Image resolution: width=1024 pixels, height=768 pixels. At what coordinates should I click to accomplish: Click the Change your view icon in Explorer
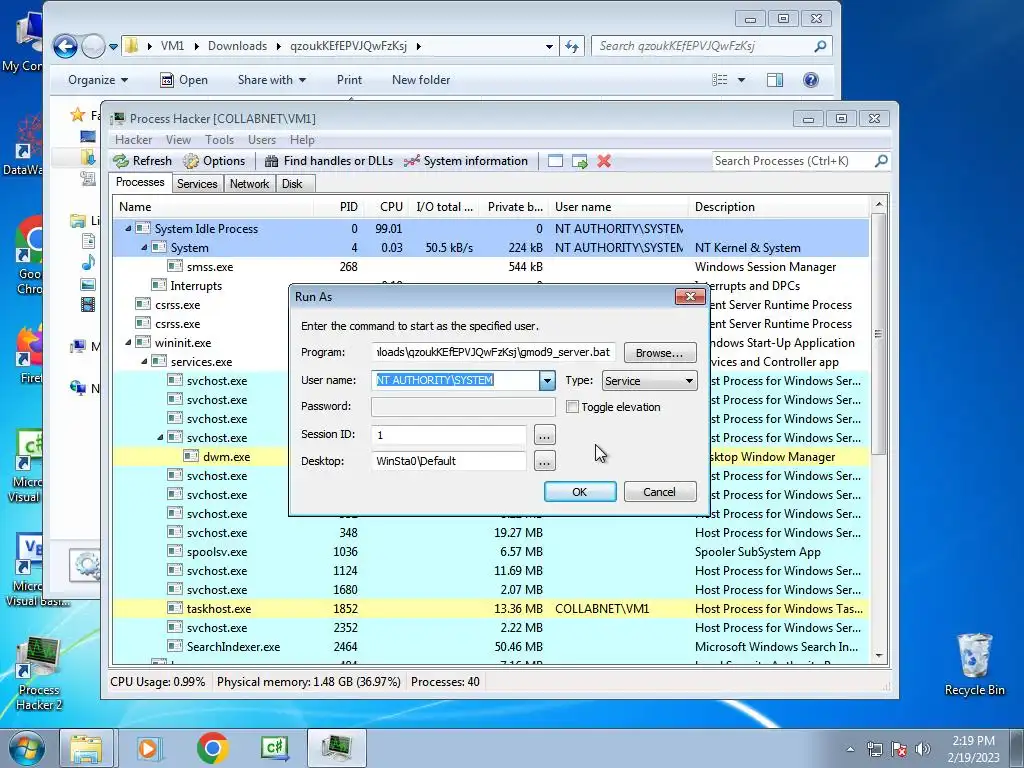click(720, 80)
